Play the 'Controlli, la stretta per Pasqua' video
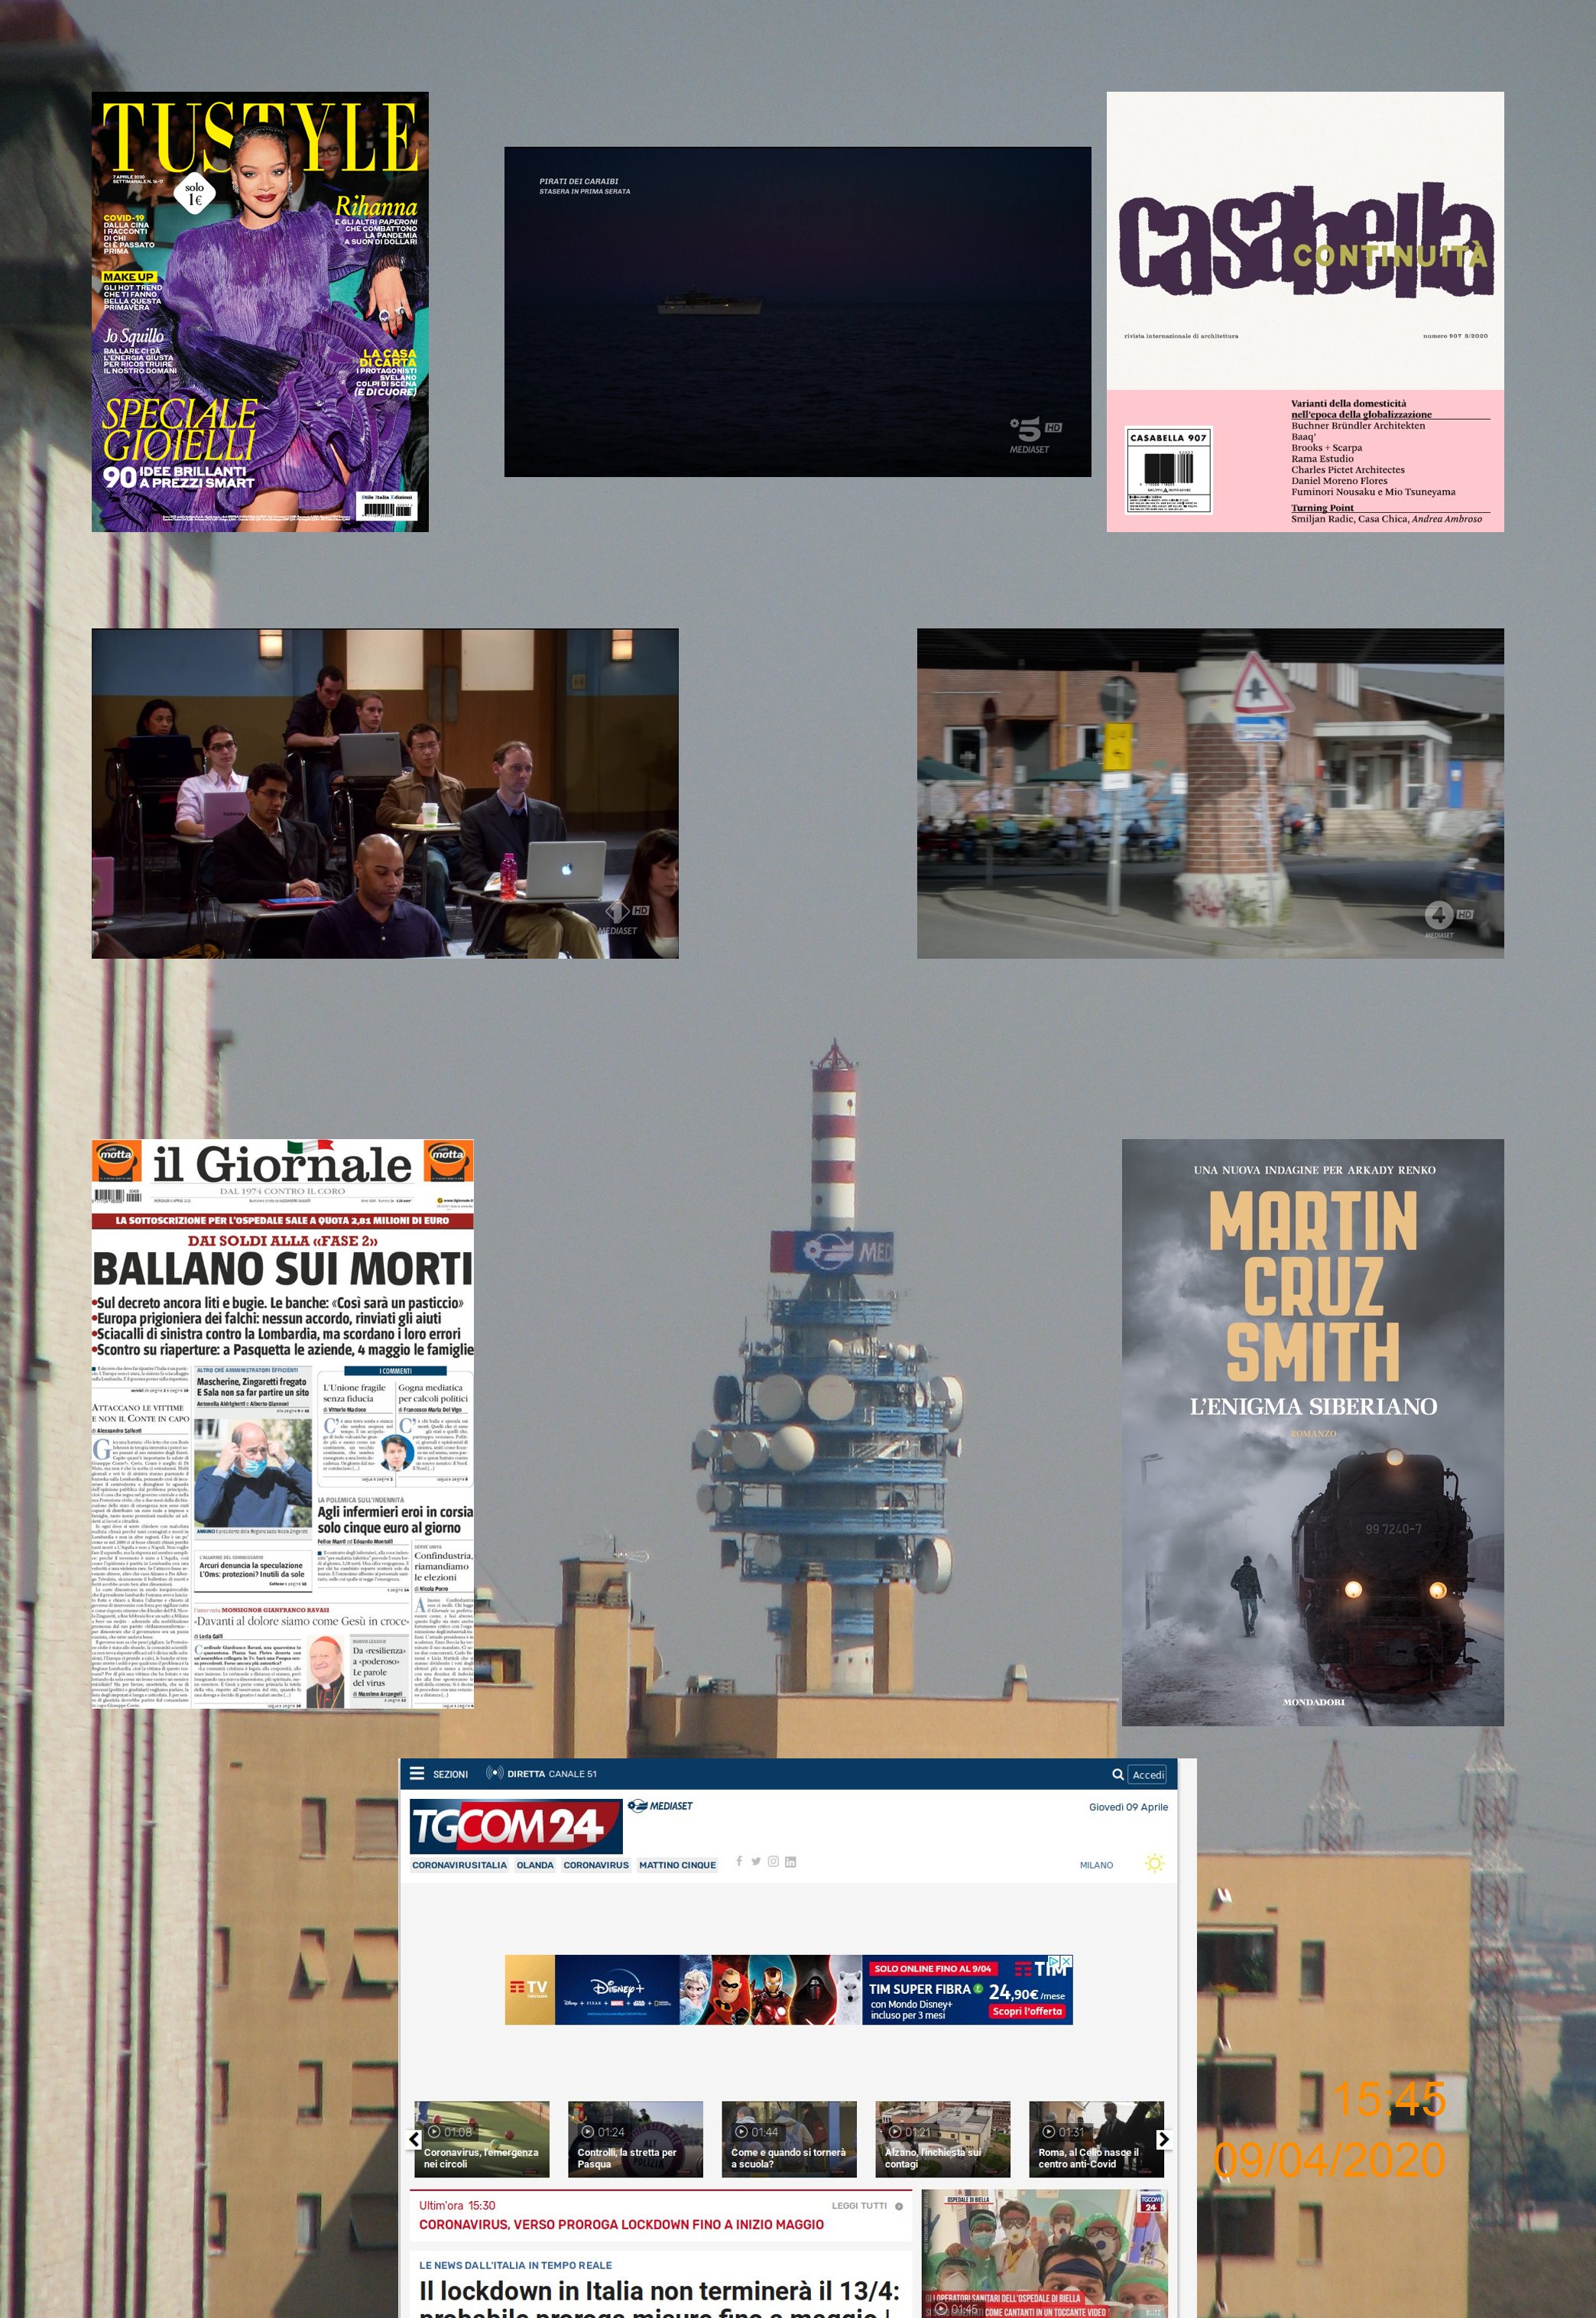This screenshot has width=1596, height=2318. pyautogui.click(x=635, y=2139)
